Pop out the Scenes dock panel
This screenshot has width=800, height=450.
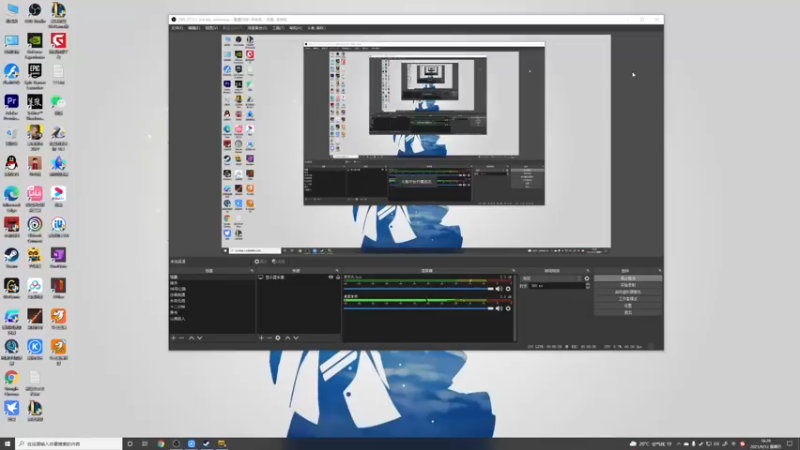pyautogui.click(x=252, y=271)
